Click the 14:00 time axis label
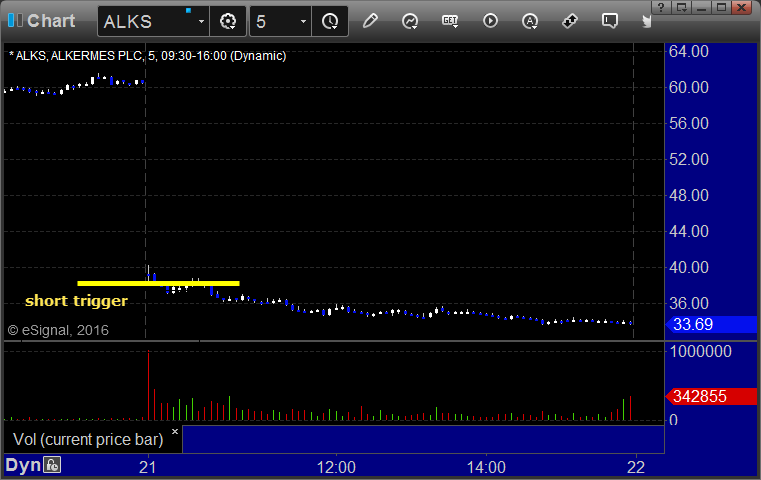 click(x=486, y=467)
